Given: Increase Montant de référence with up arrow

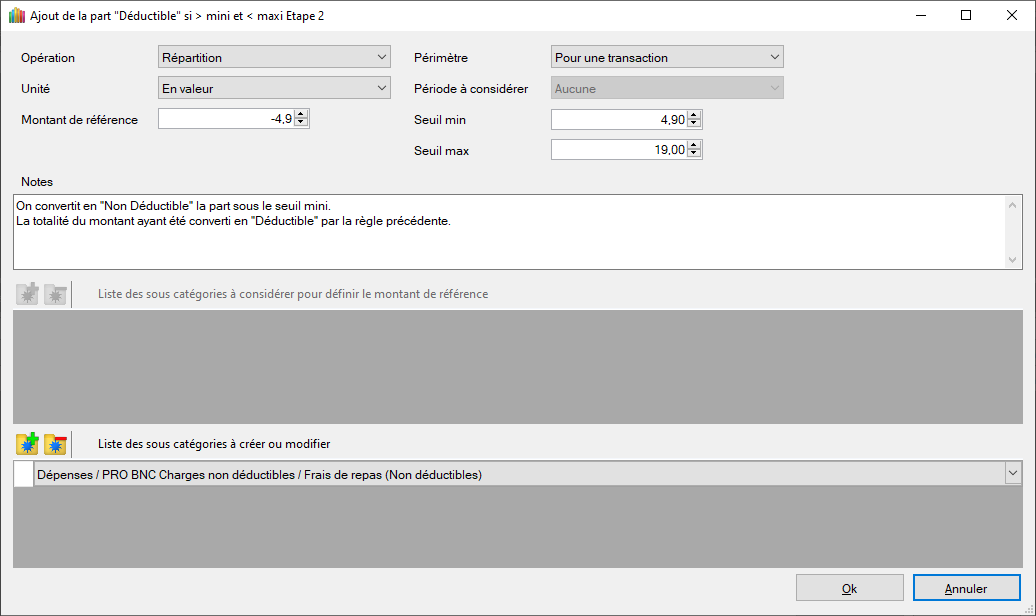Looking at the screenshot, I should (302, 115).
